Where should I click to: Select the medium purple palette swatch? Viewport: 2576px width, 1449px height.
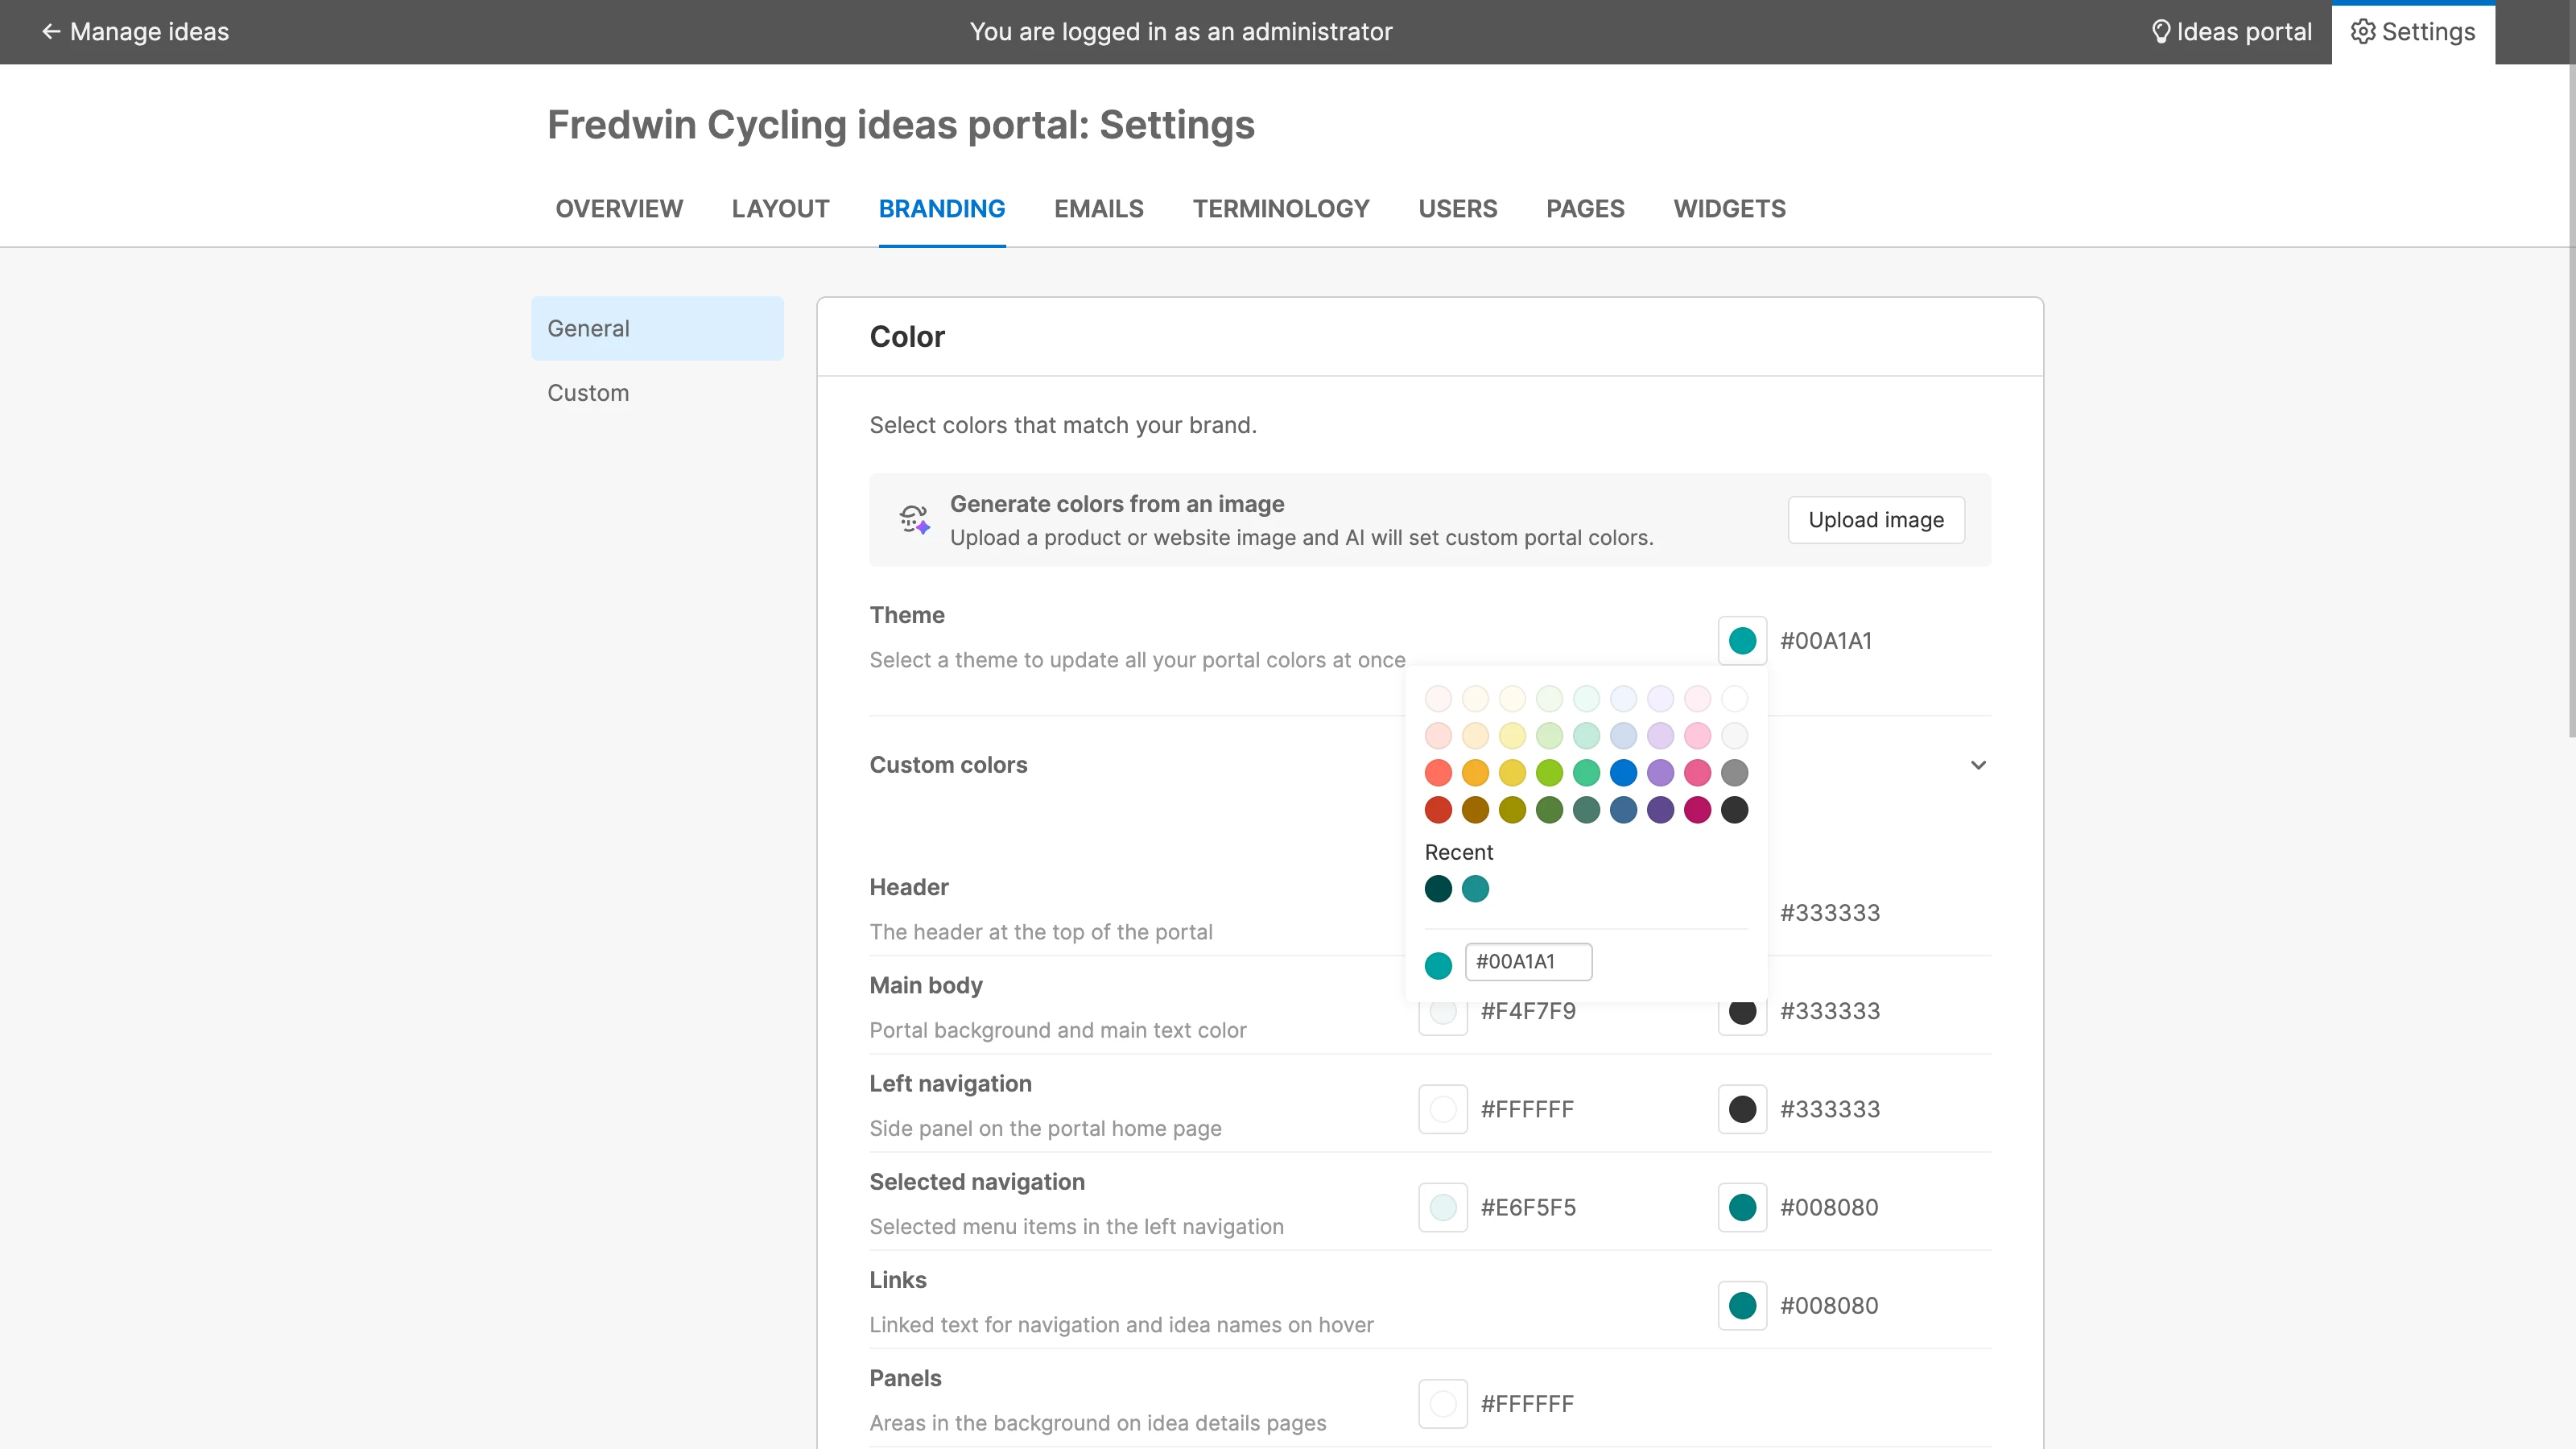pyautogui.click(x=1660, y=773)
